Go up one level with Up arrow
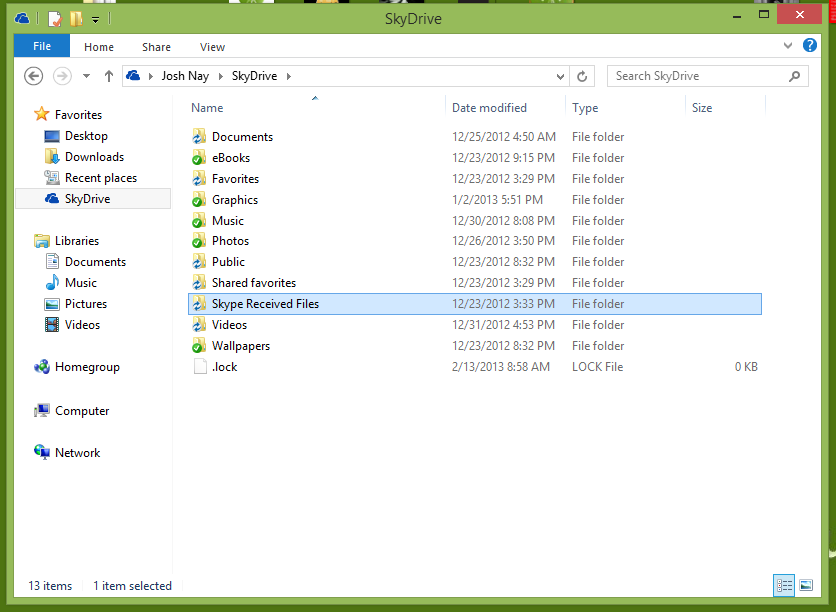 [109, 76]
